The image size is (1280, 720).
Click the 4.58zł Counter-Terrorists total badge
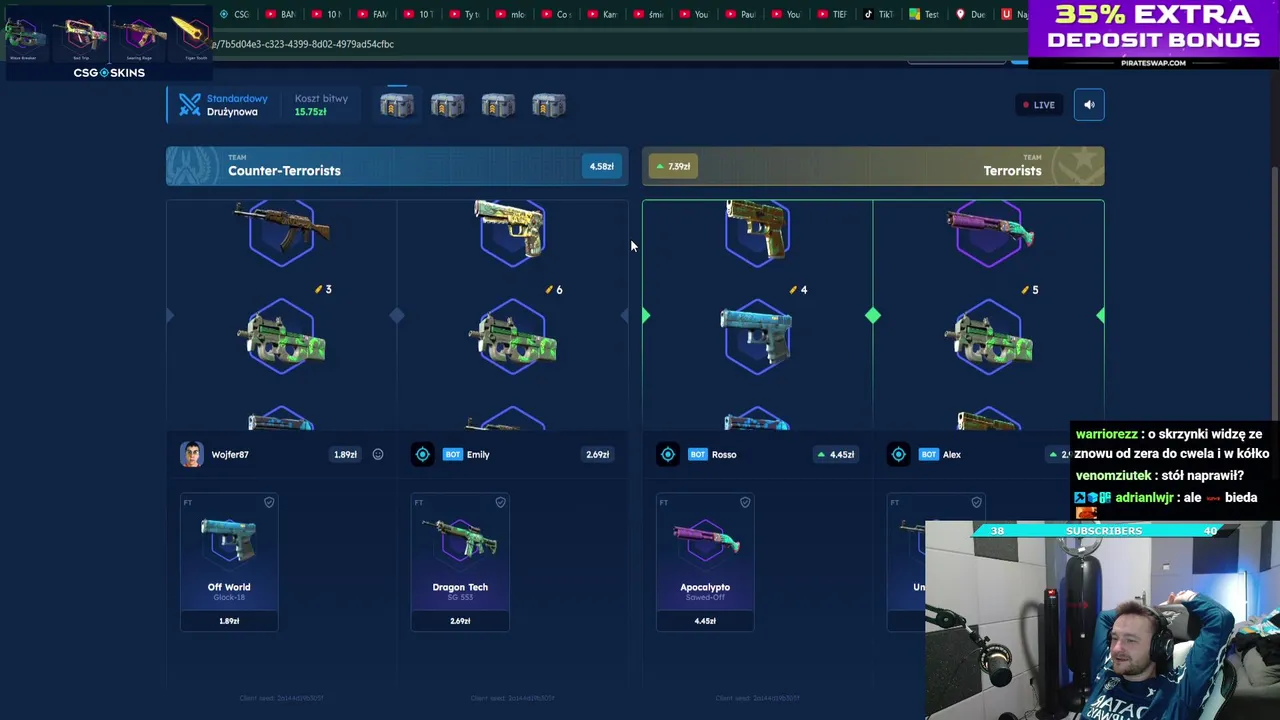[601, 166]
